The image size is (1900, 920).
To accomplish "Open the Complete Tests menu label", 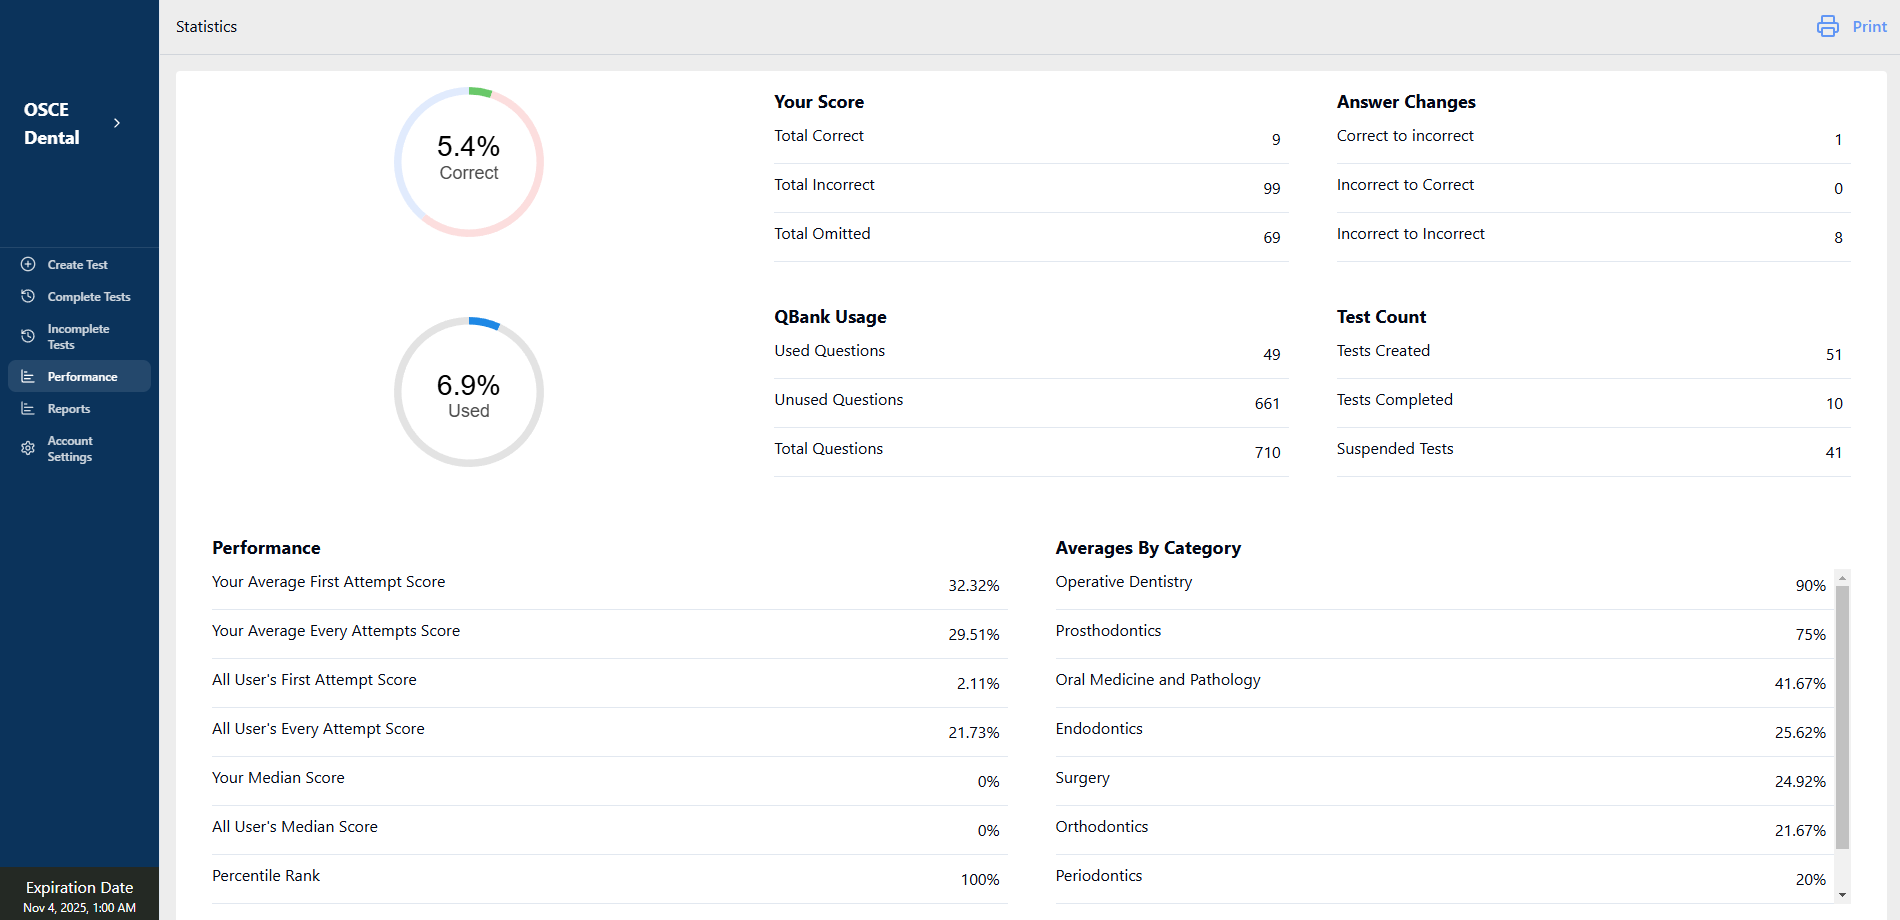I will click(89, 297).
